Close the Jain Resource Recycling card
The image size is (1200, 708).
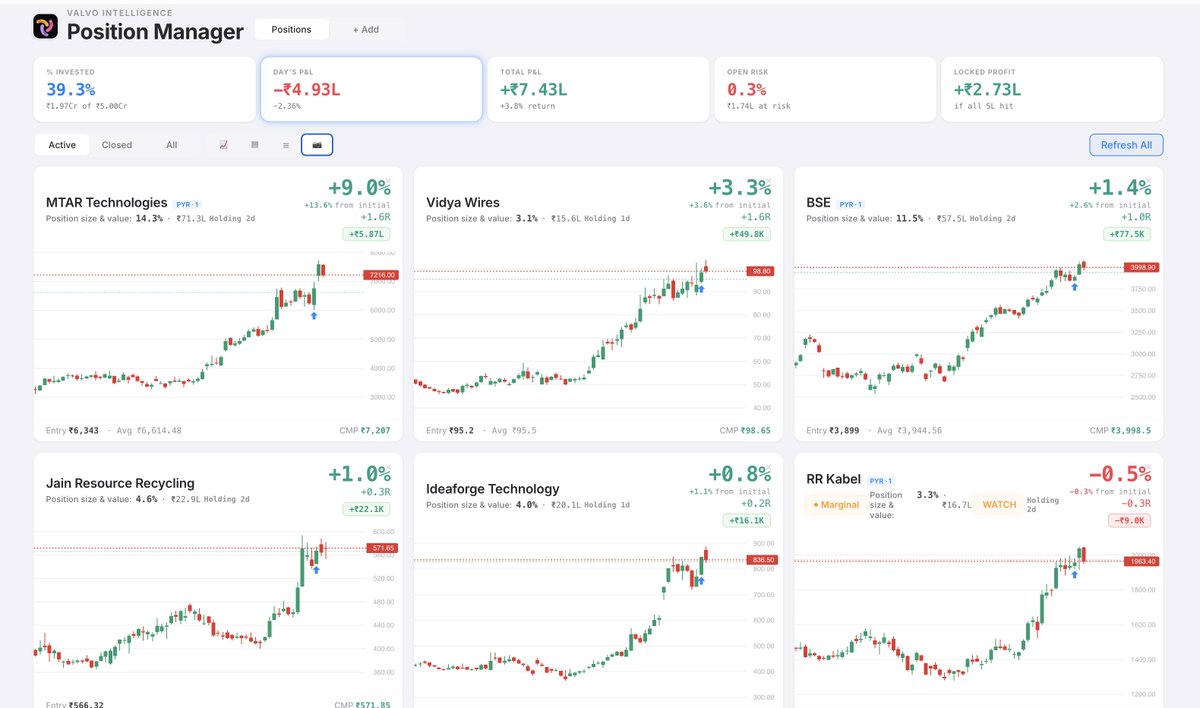click(388, 467)
